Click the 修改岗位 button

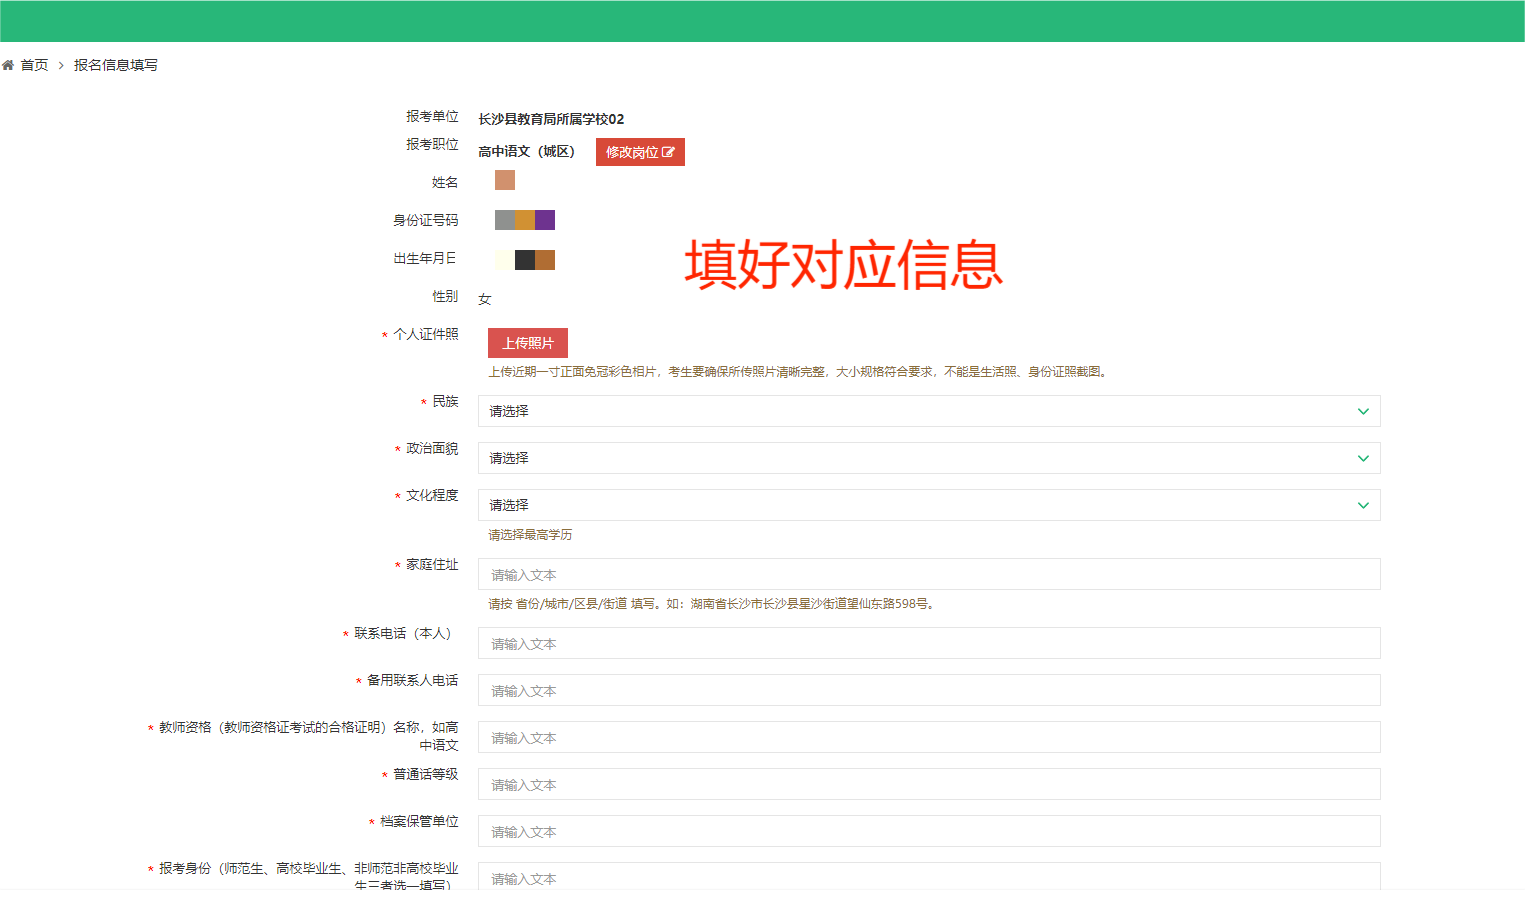(640, 152)
